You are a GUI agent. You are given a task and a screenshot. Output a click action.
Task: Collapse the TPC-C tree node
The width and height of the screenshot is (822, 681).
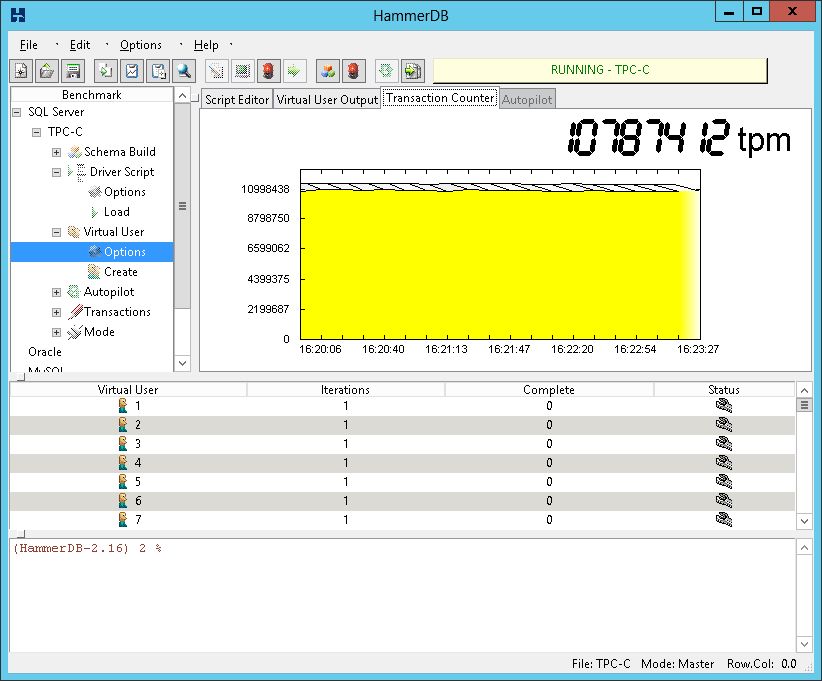(x=36, y=132)
